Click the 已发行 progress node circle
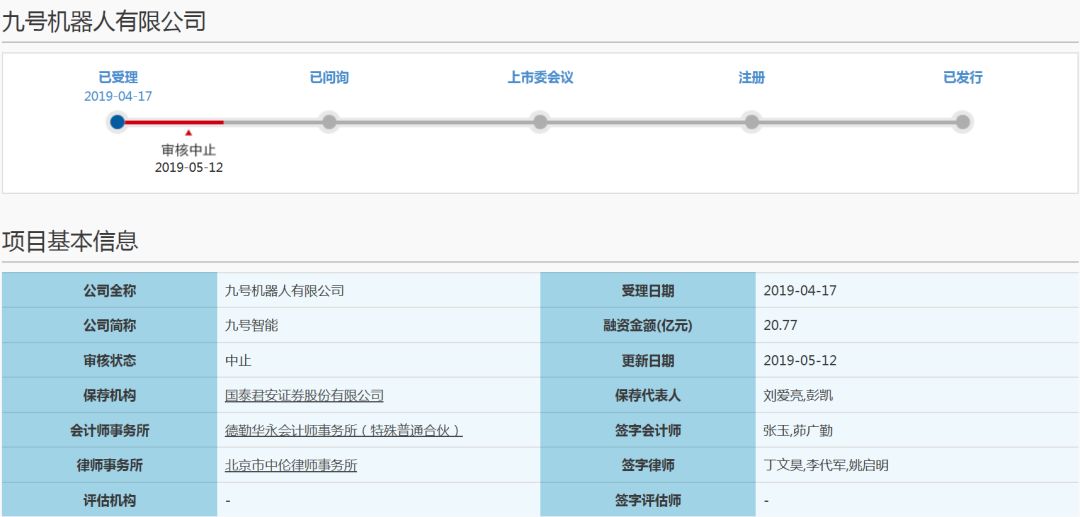The width and height of the screenshot is (1080, 517). click(962, 122)
